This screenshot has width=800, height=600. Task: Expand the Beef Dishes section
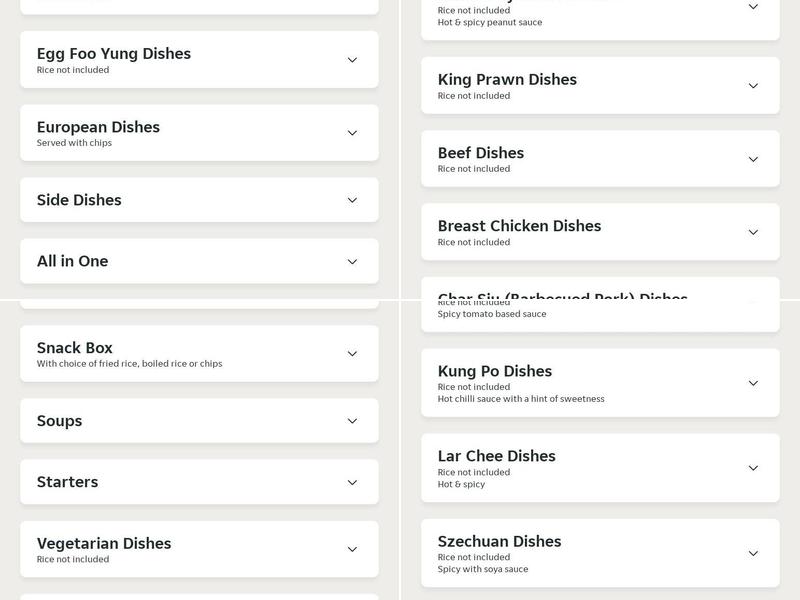(598, 158)
